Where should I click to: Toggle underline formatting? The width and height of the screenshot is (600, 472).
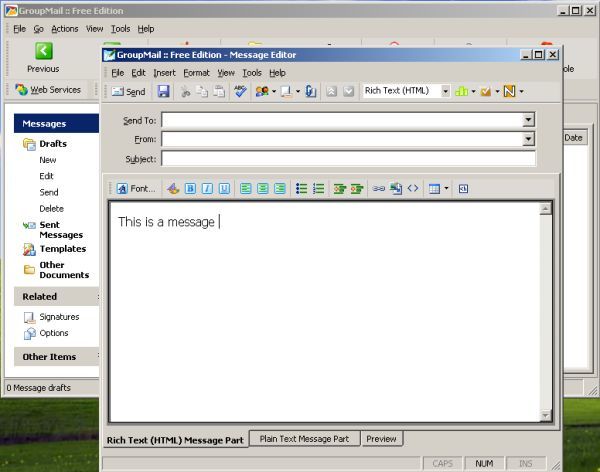click(224, 188)
